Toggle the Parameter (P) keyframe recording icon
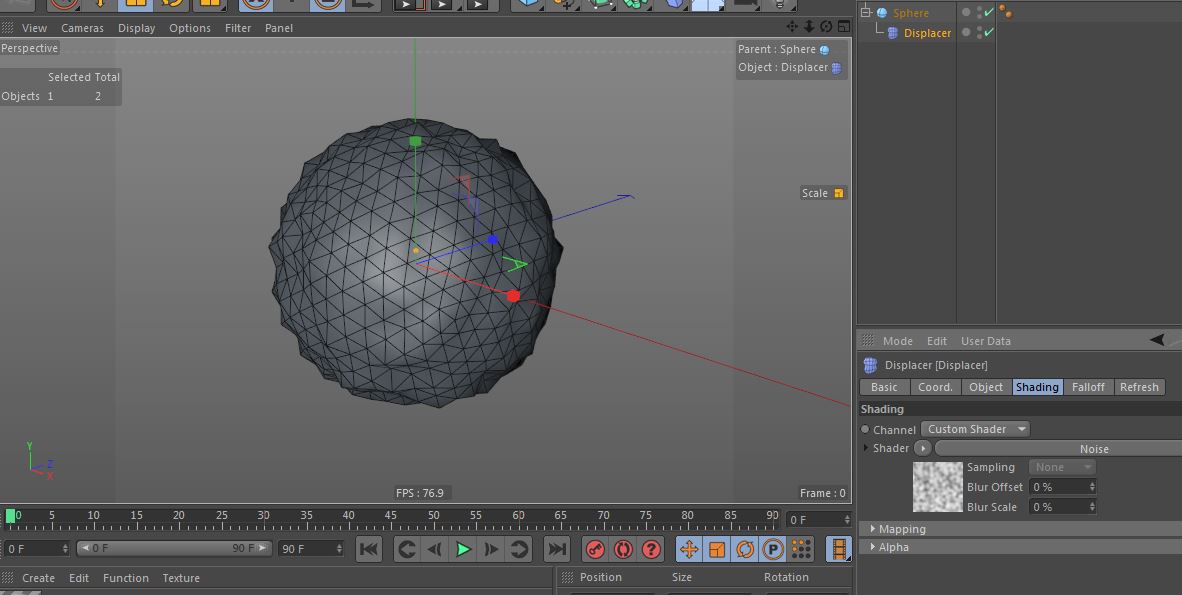Image resolution: width=1182 pixels, height=595 pixels. click(773, 549)
